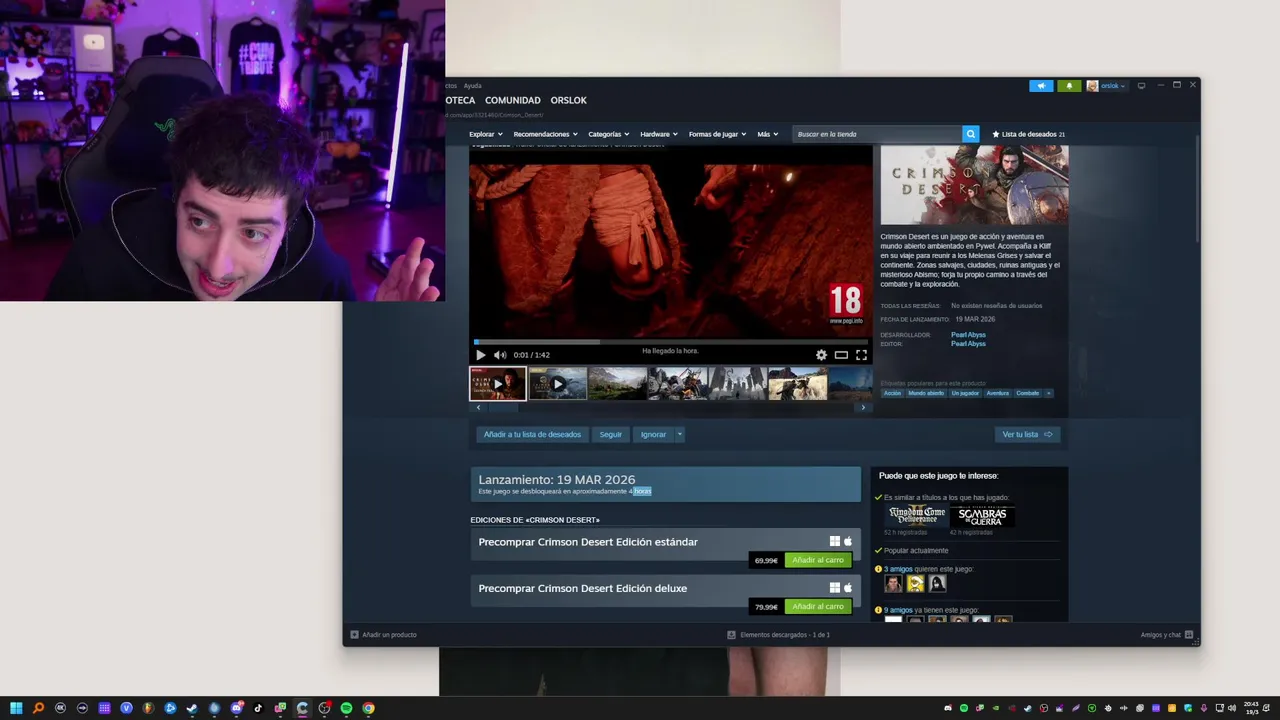Expand more tags with the plus button
This screenshot has width=1280, height=720.
coord(1048,393)
